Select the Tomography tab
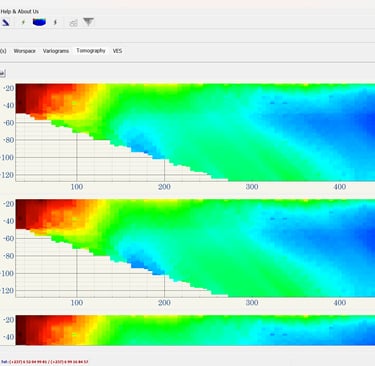Image resolution: width=375 pixels, height=366 pixels. coord(91,51)
